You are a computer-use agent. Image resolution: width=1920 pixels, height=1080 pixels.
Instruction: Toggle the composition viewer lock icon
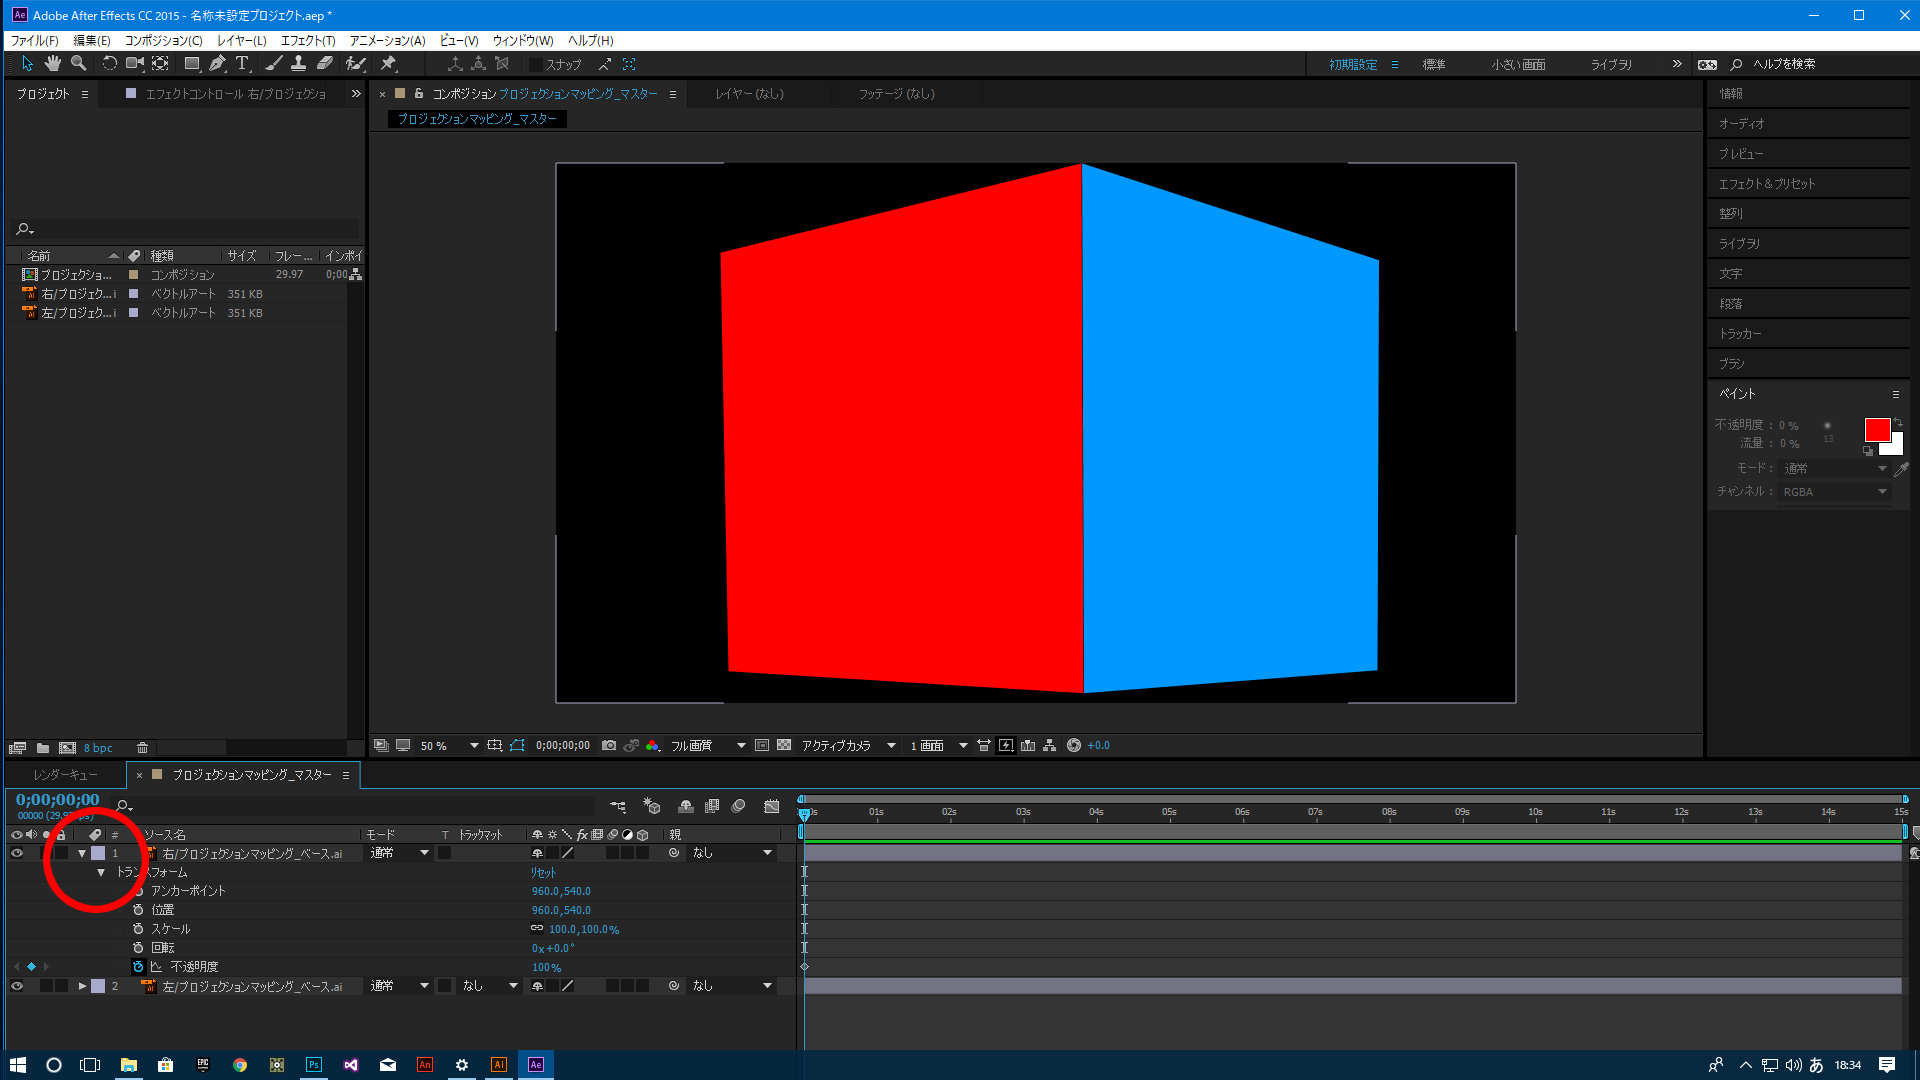coord(419,93)
